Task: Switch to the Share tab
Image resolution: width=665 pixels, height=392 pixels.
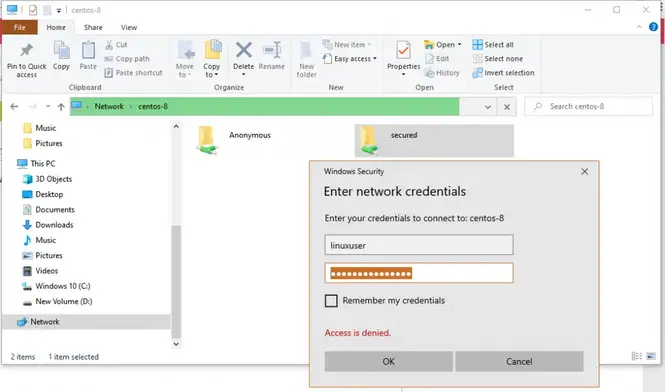Action: coord(93,27)
